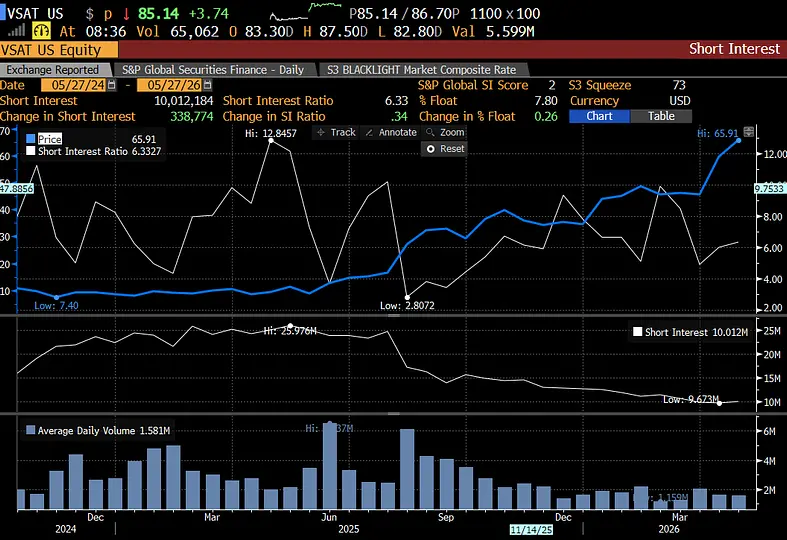This screenshot has height=540, width=787.
Task: Click the Hi: 12.8457 peak marker
Action: pos(271,141)
